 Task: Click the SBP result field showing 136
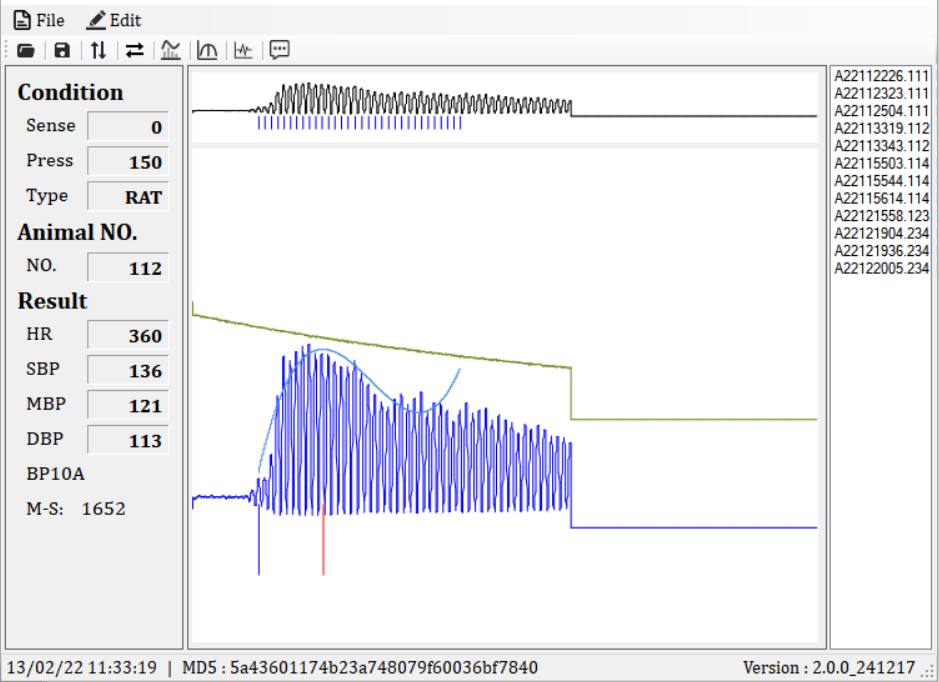[128, 371]
